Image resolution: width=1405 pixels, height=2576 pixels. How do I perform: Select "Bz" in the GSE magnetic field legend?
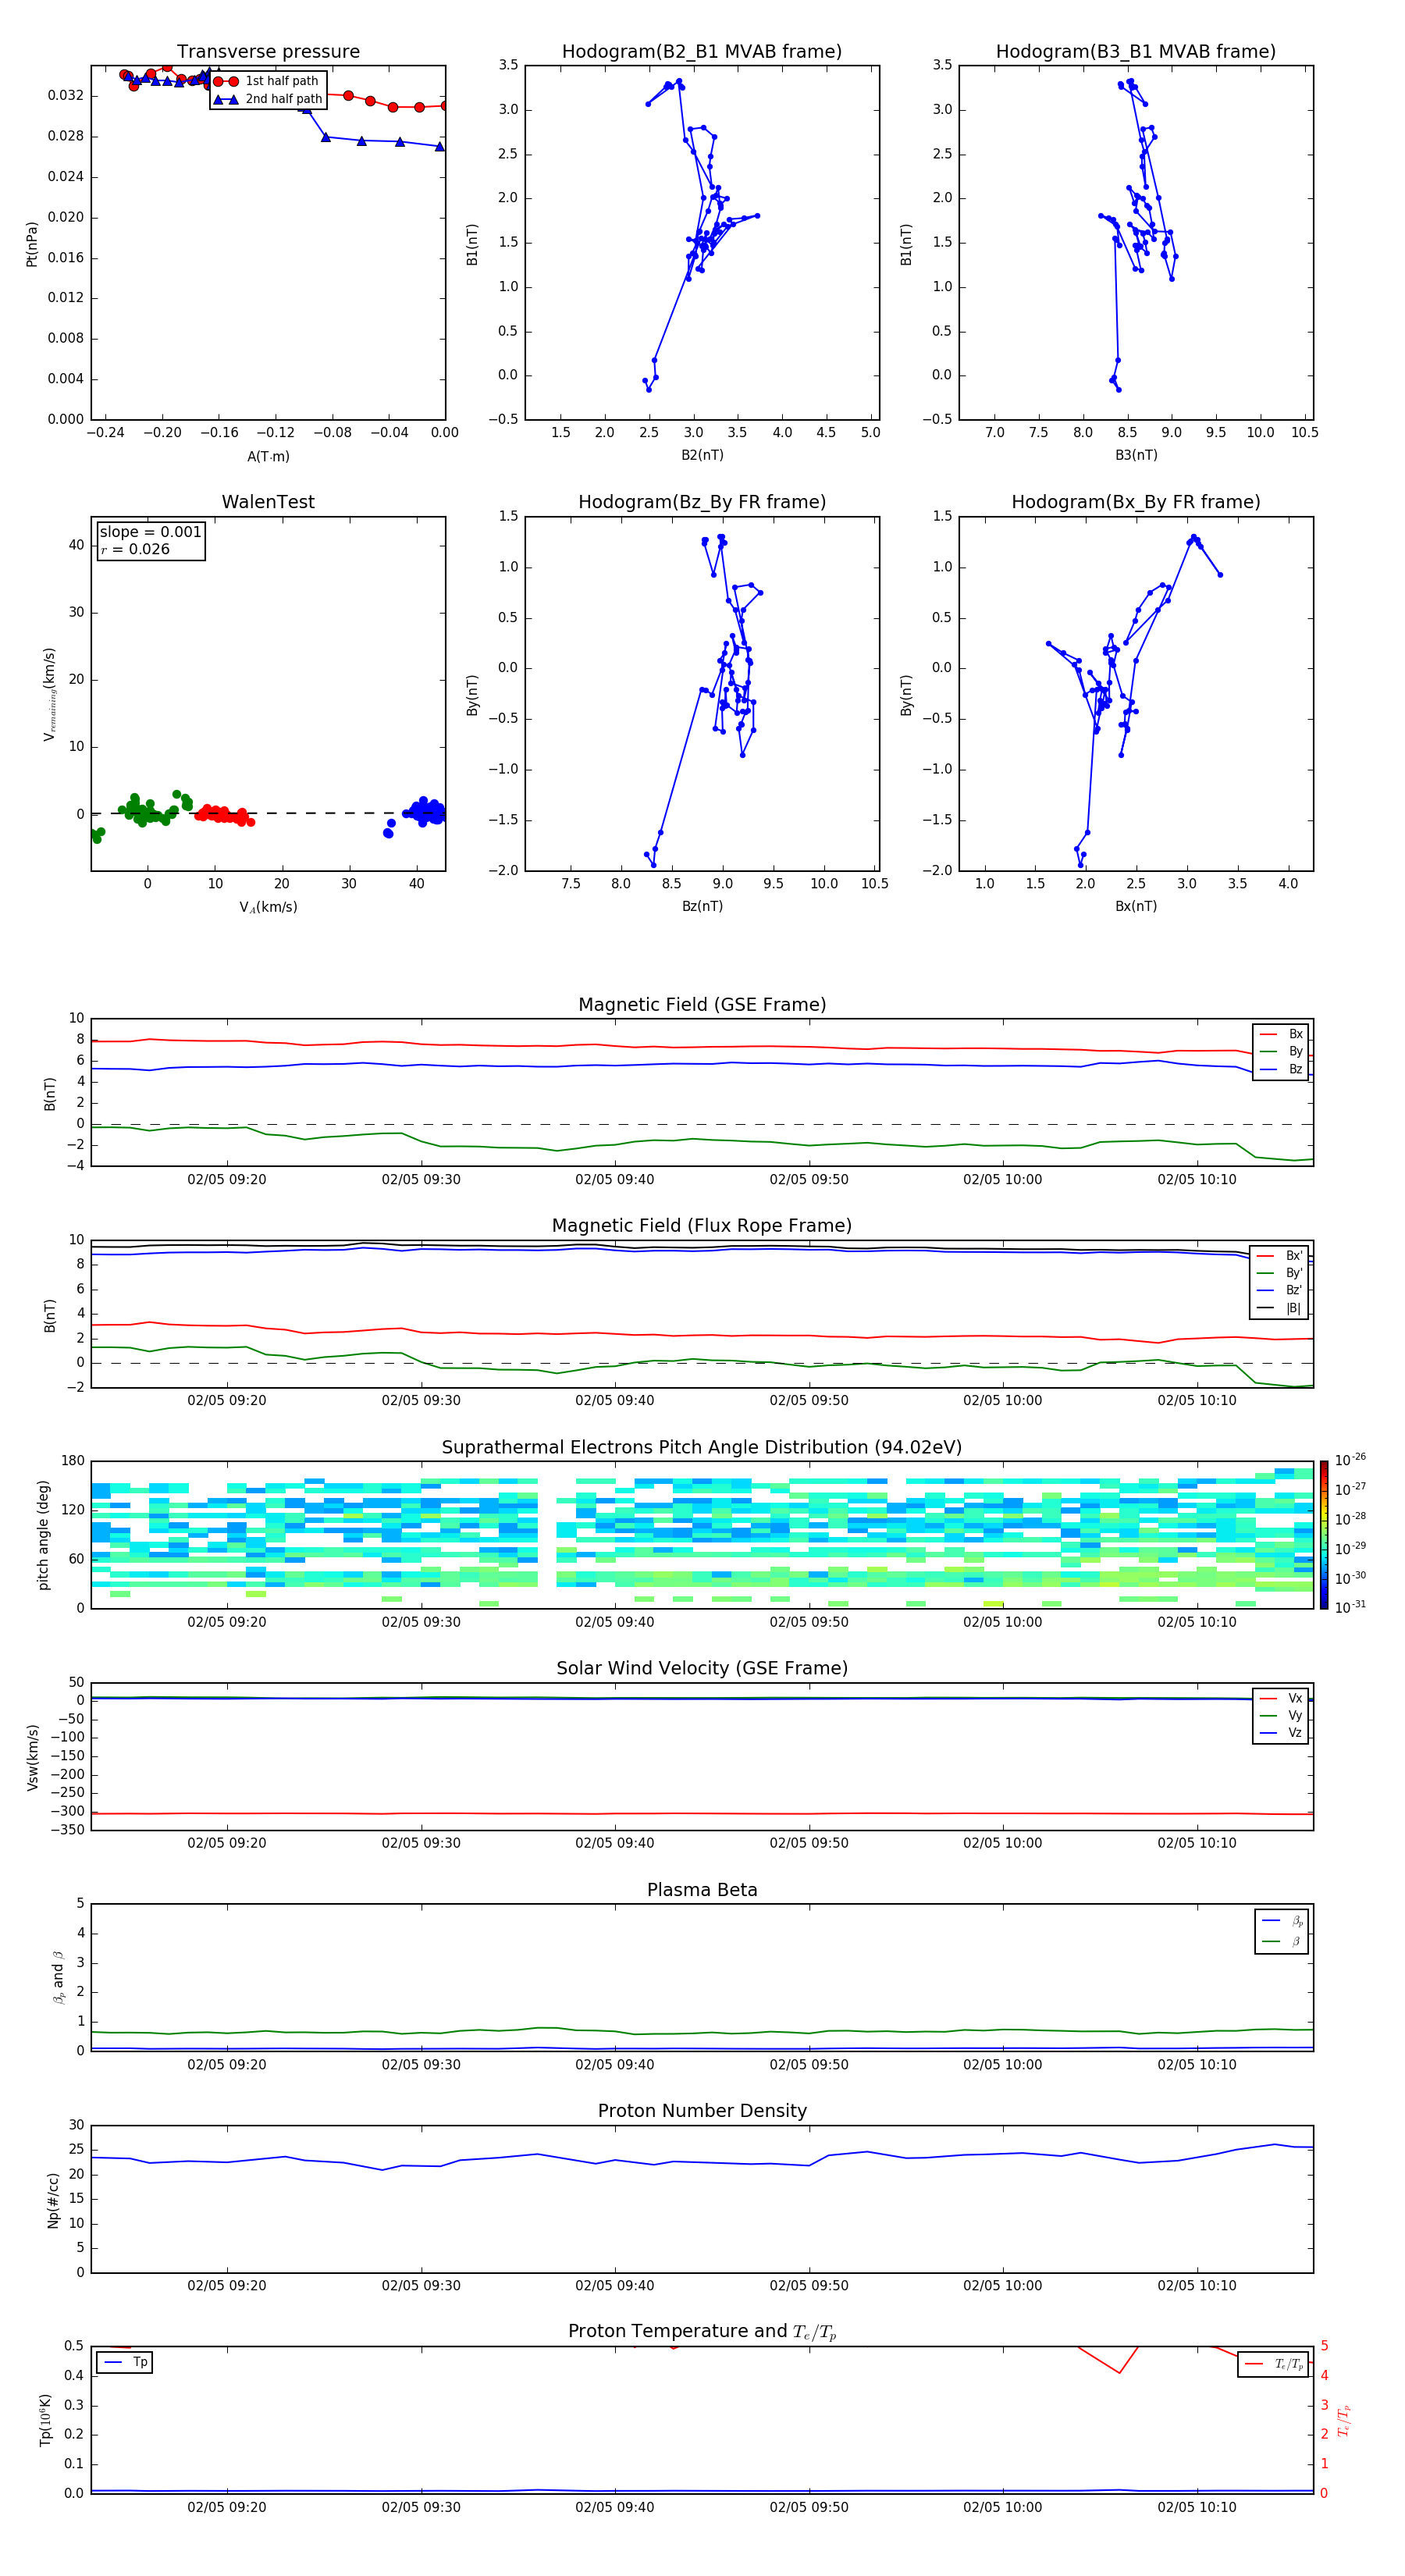1281,1069
